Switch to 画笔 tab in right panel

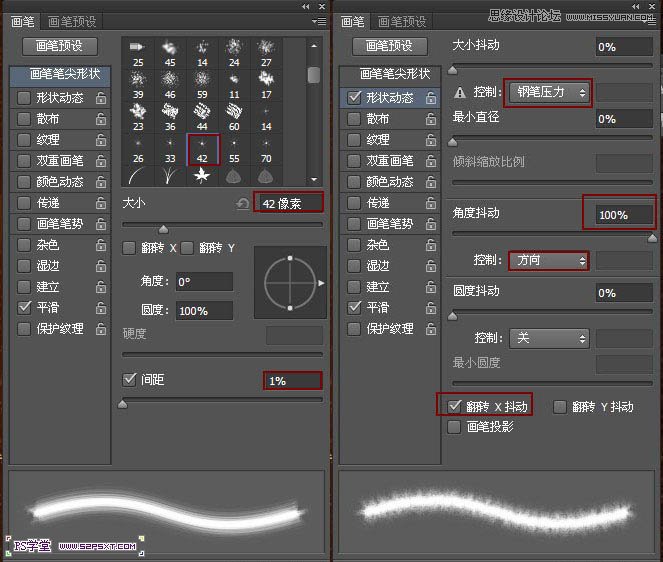352,22
